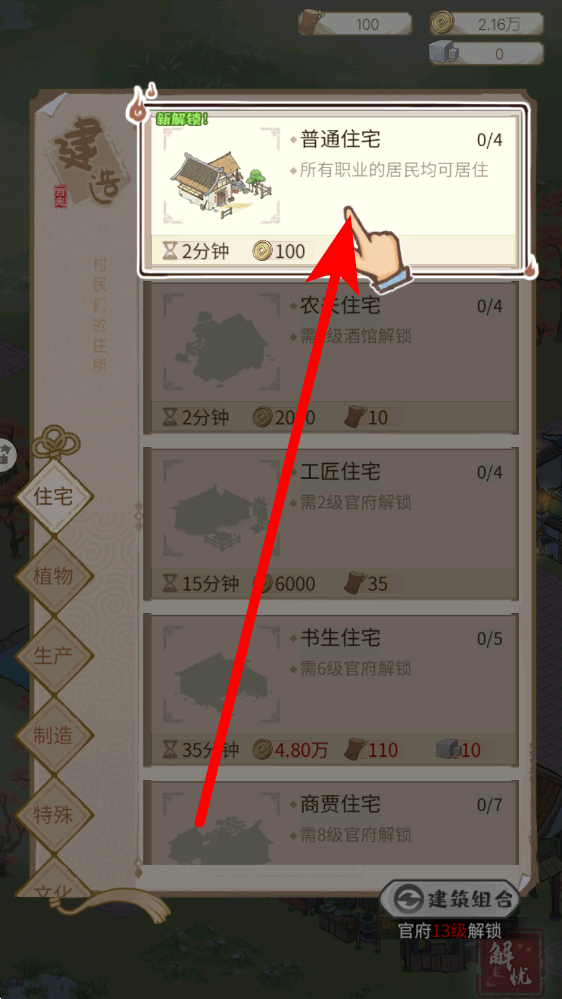The height and width of the screenshot is (999, 562).
Task: Switch to the 住宅 category tab
Action: click(x=54, y=497)
